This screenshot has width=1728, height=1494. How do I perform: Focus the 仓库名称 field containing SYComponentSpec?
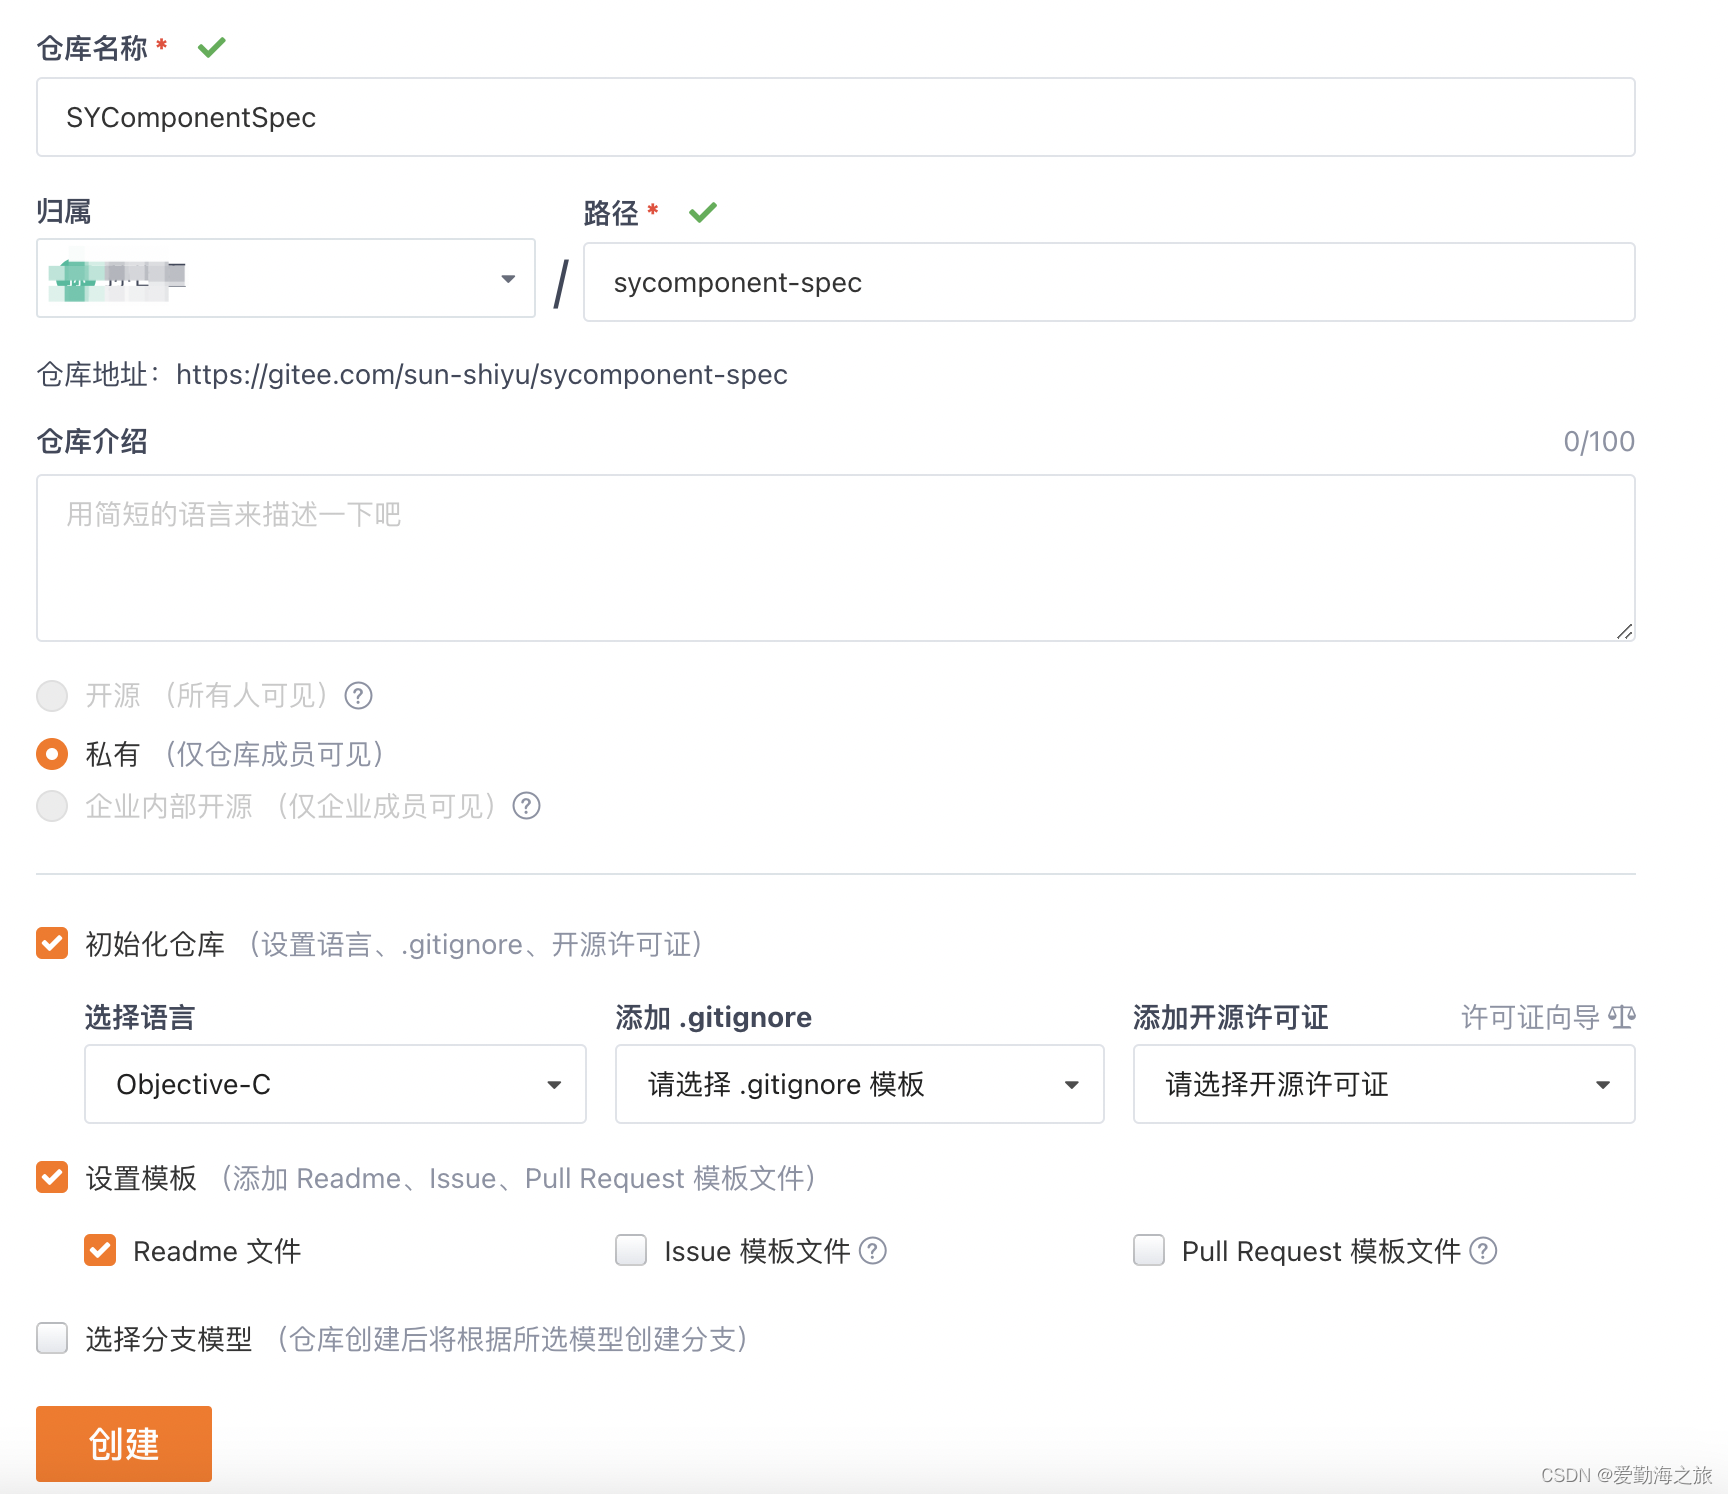(836, 117)
